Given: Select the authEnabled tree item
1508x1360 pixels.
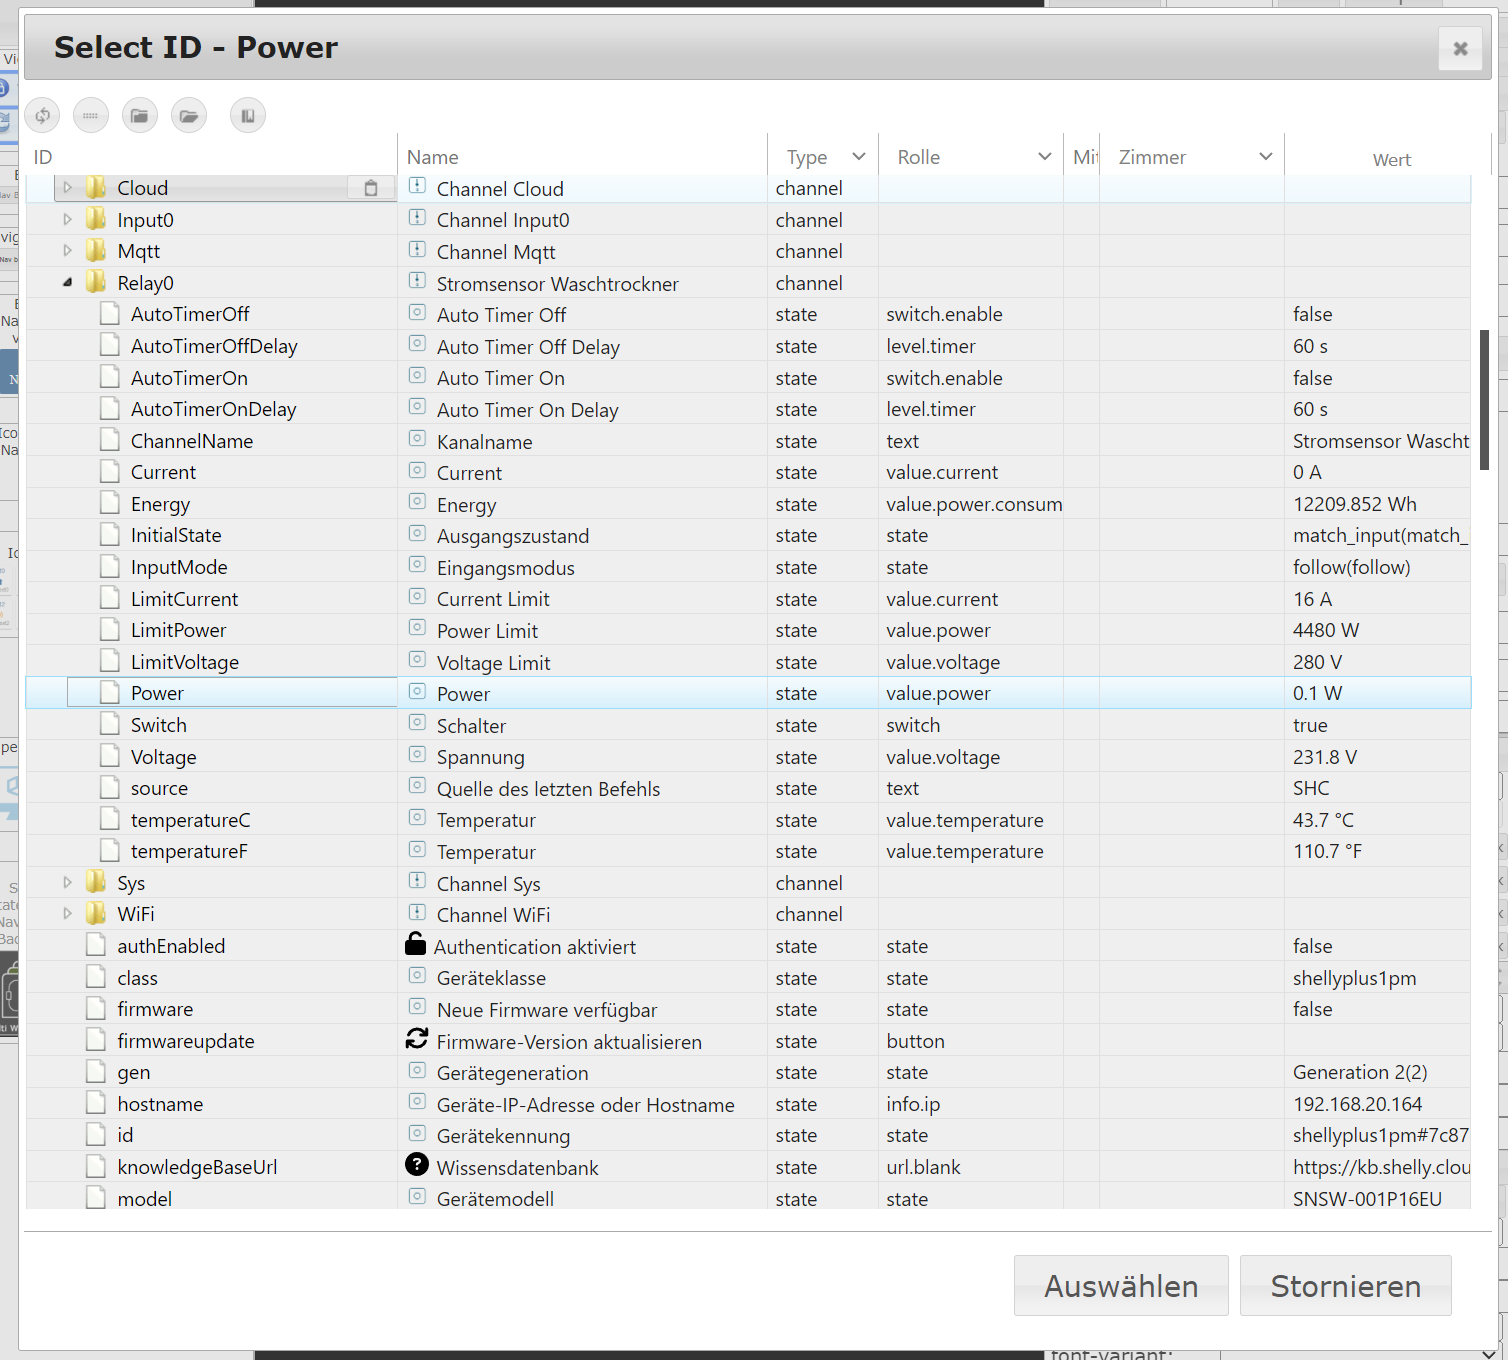Looking at the screenshot, I should (x=171, y=946).
